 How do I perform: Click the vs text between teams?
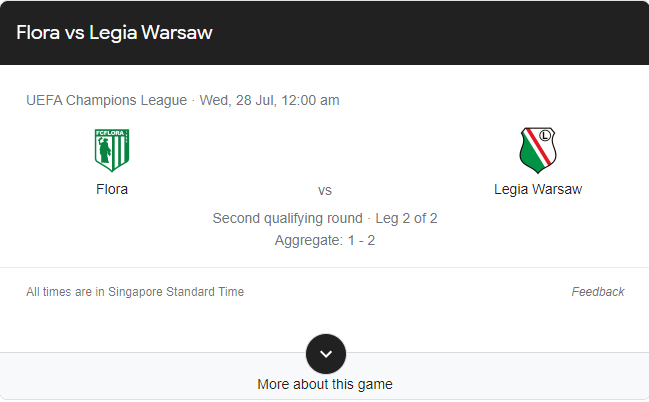[325, 190]
